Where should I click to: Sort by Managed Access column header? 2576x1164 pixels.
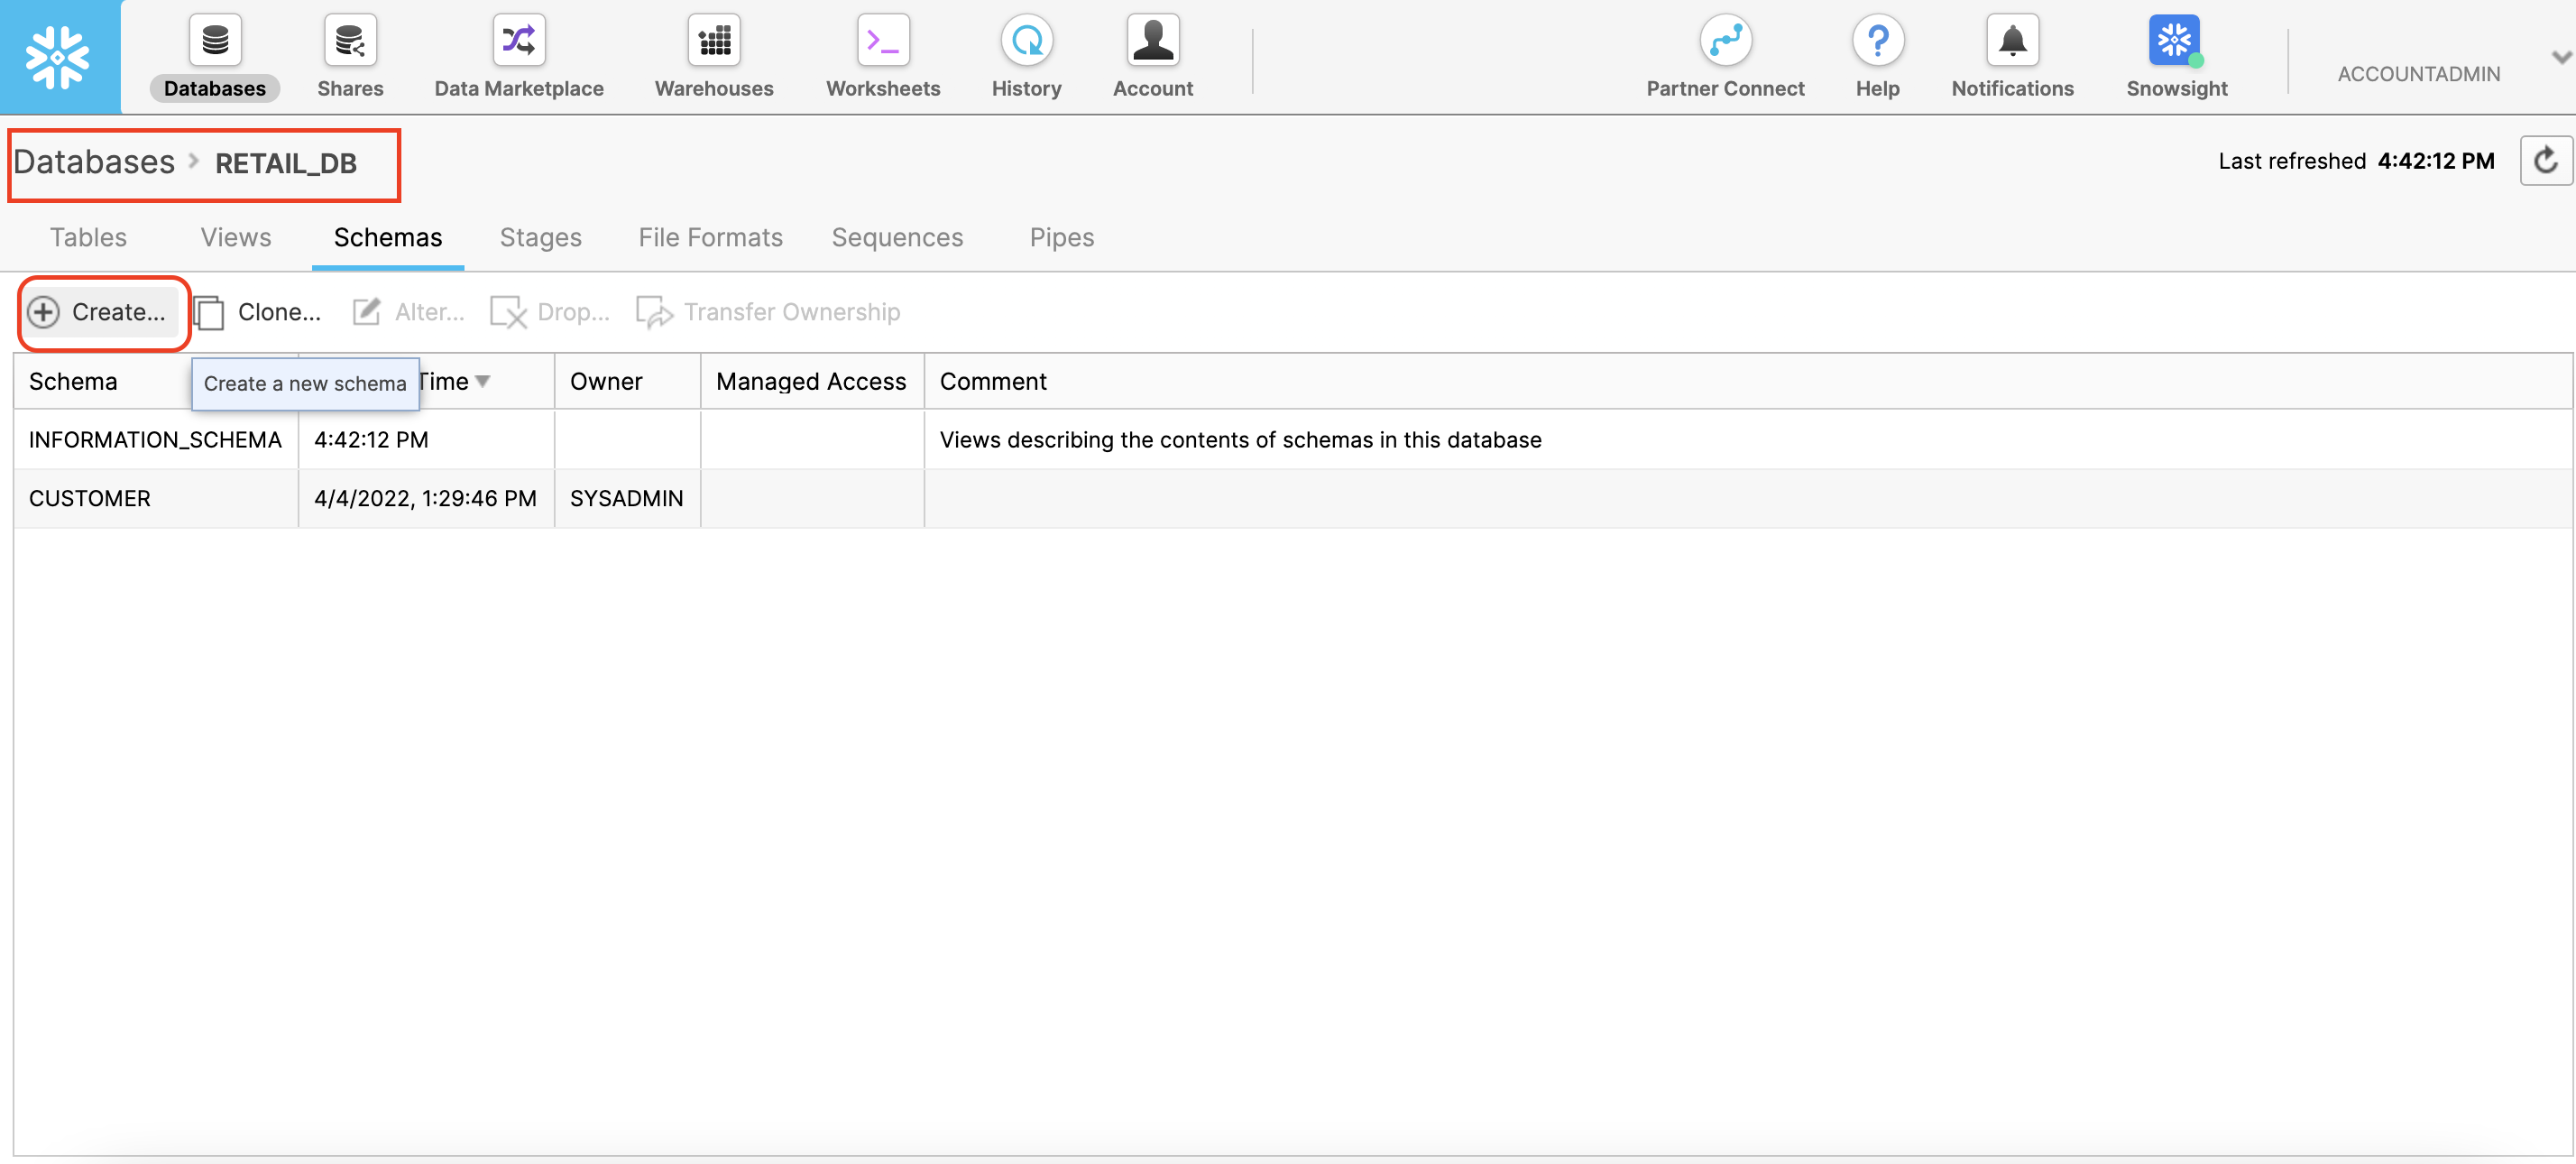point(811,381)
